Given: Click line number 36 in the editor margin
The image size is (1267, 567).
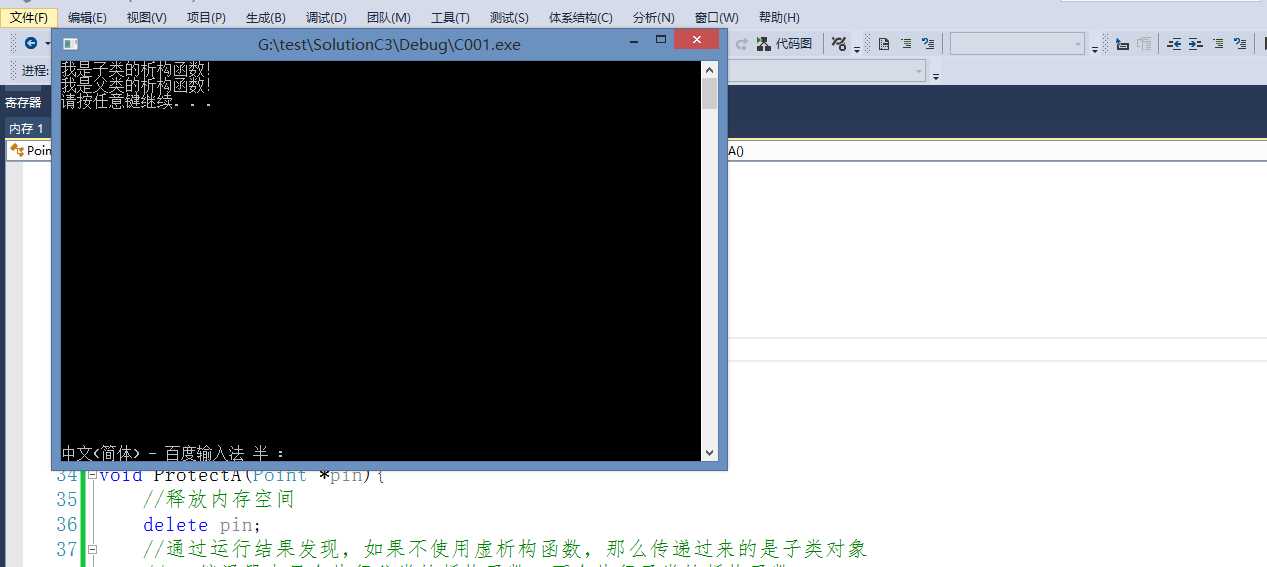Looking at the screenshot, I should (x=66, y=524).
